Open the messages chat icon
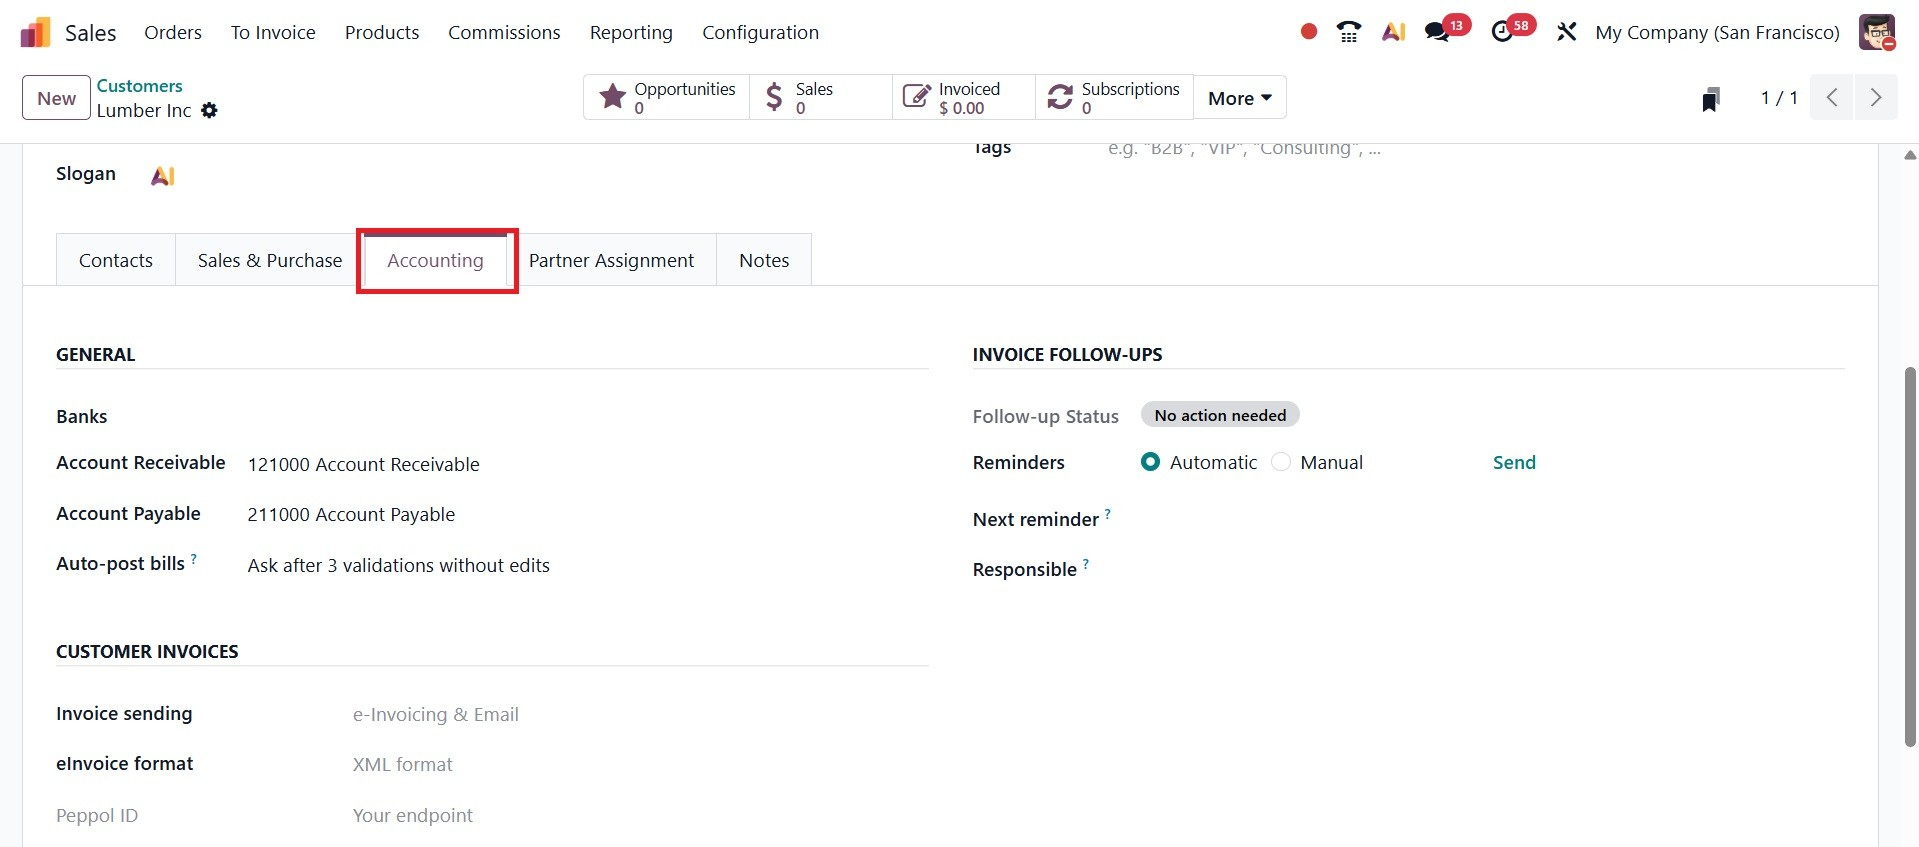Screen dimensions: 1919x847 pos(1437,32)
